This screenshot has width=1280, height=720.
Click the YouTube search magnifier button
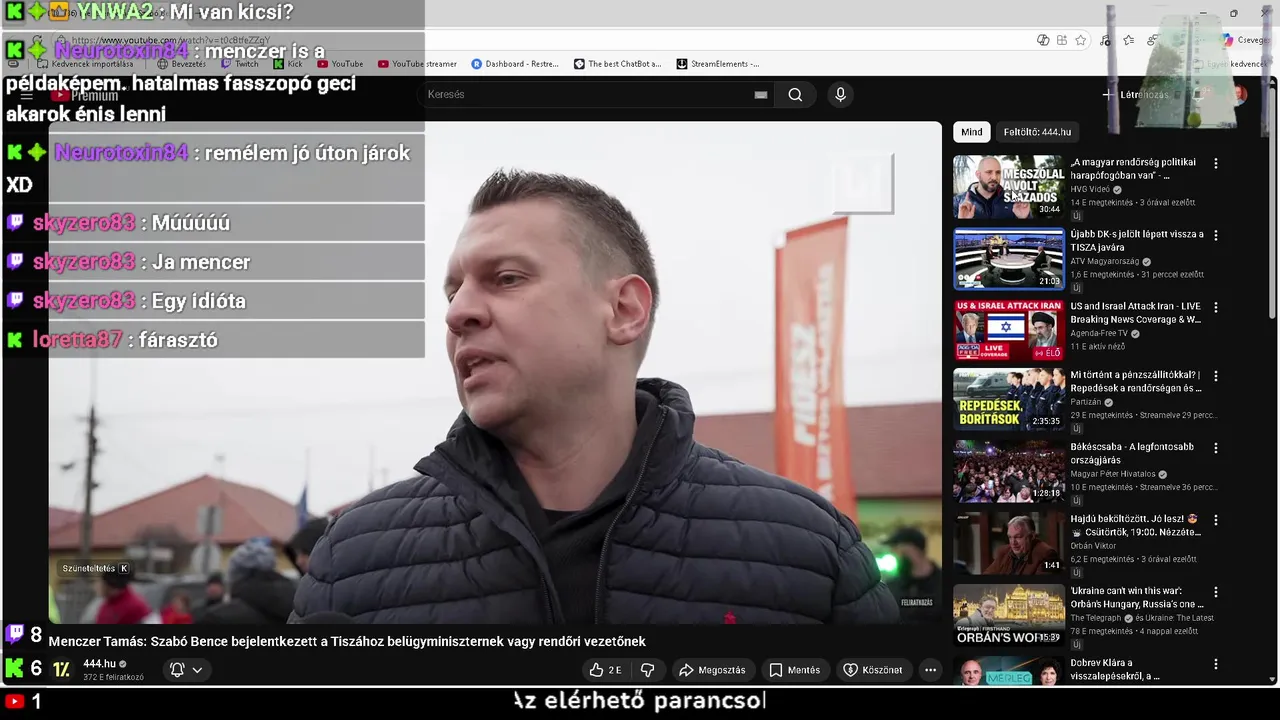[x=795, y=95]
